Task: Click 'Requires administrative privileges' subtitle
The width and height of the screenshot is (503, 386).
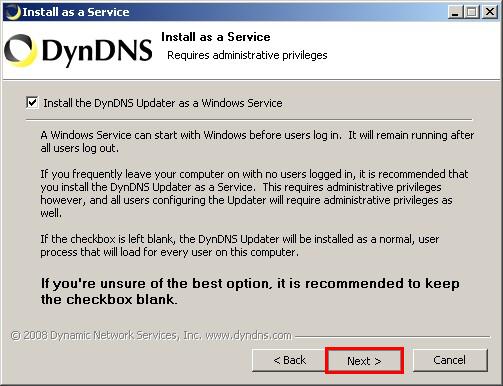Action: coord(247,55)
